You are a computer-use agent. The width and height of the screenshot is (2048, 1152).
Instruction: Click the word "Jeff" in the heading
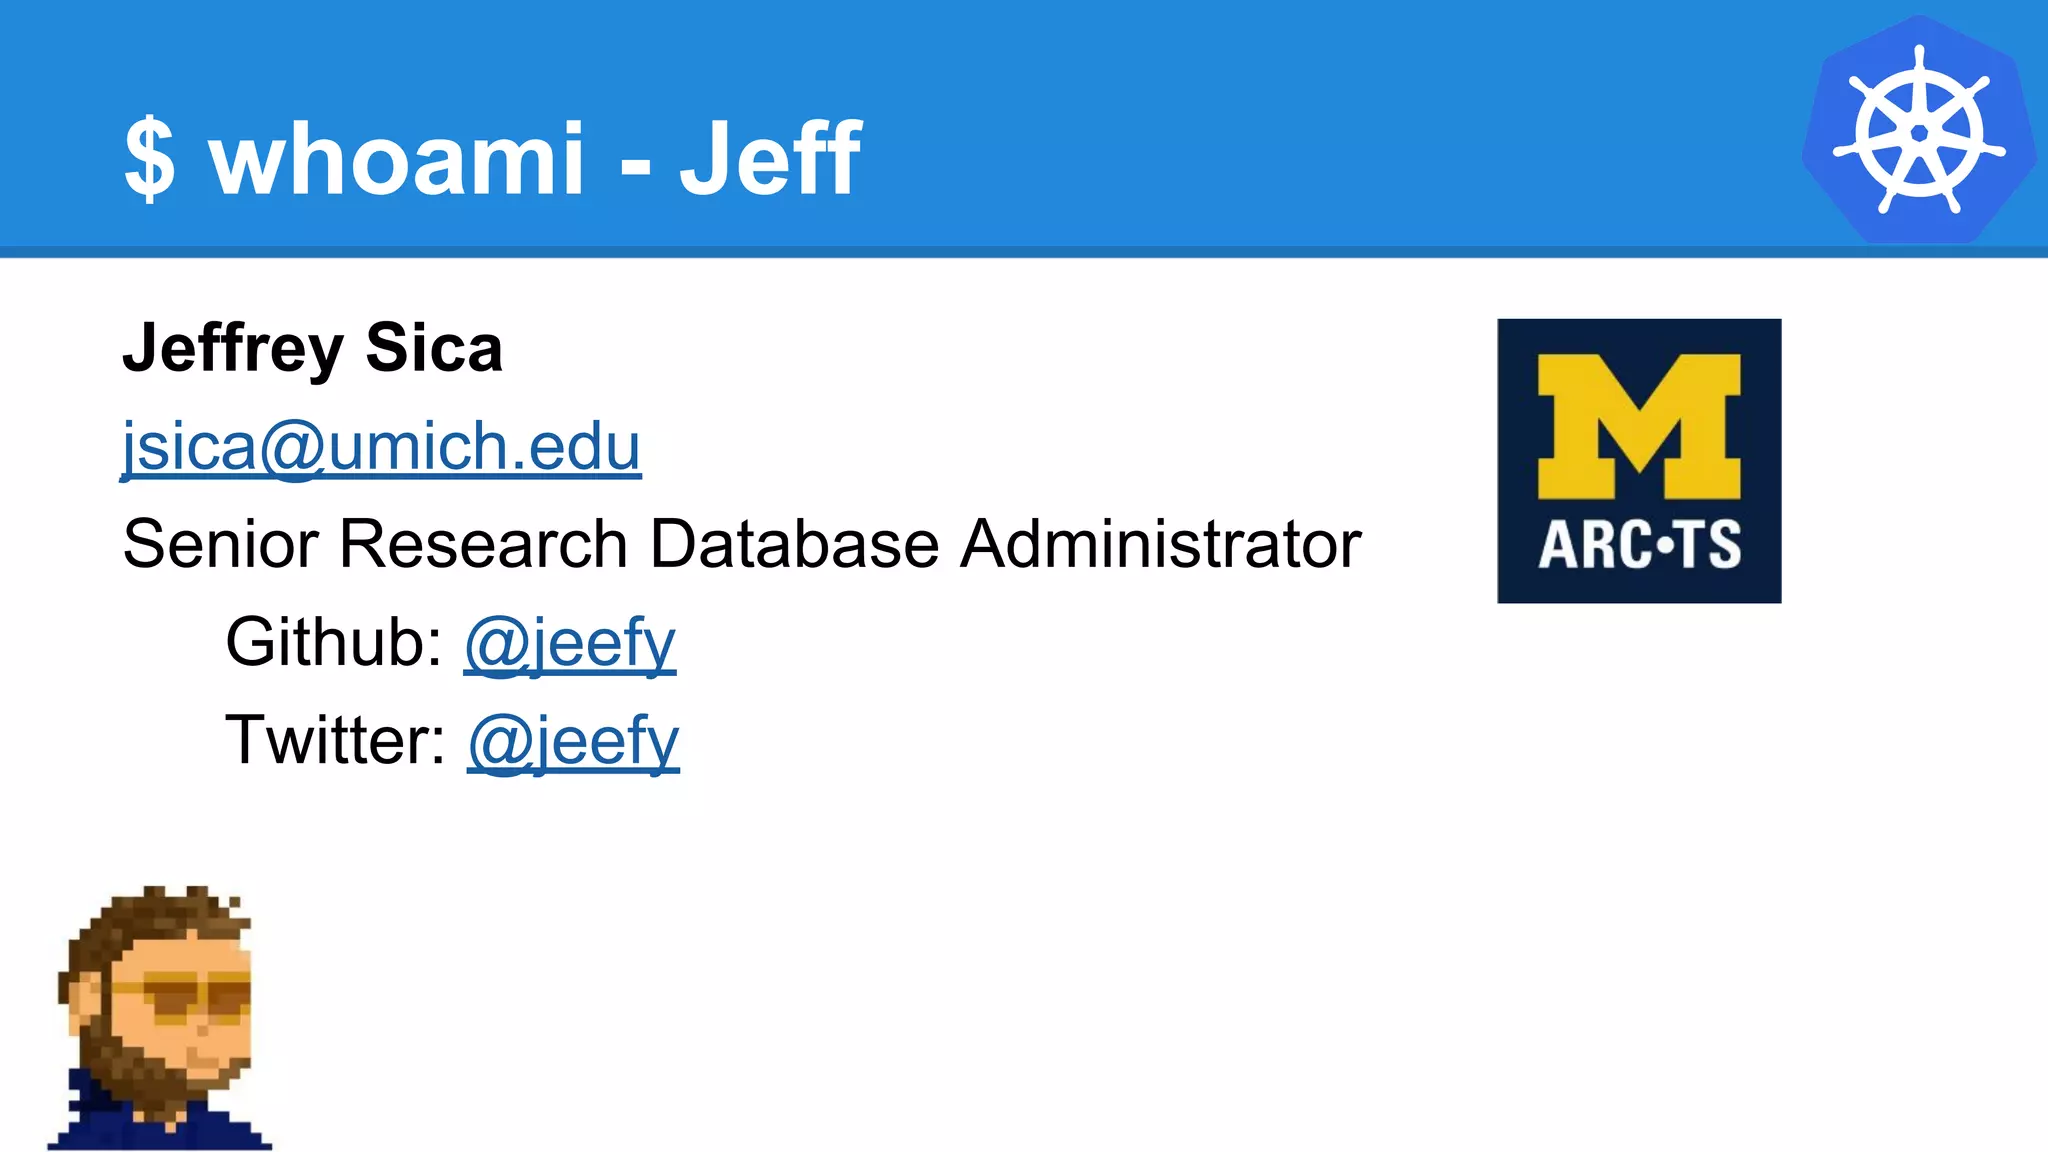770,158
